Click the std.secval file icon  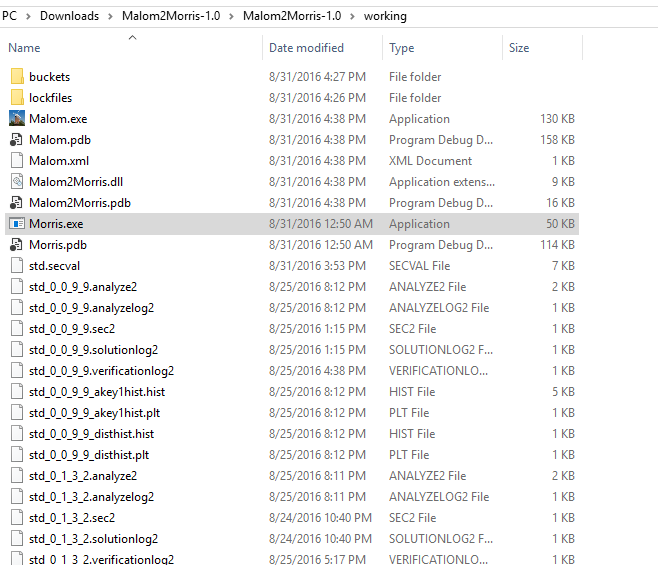point(16,266)
